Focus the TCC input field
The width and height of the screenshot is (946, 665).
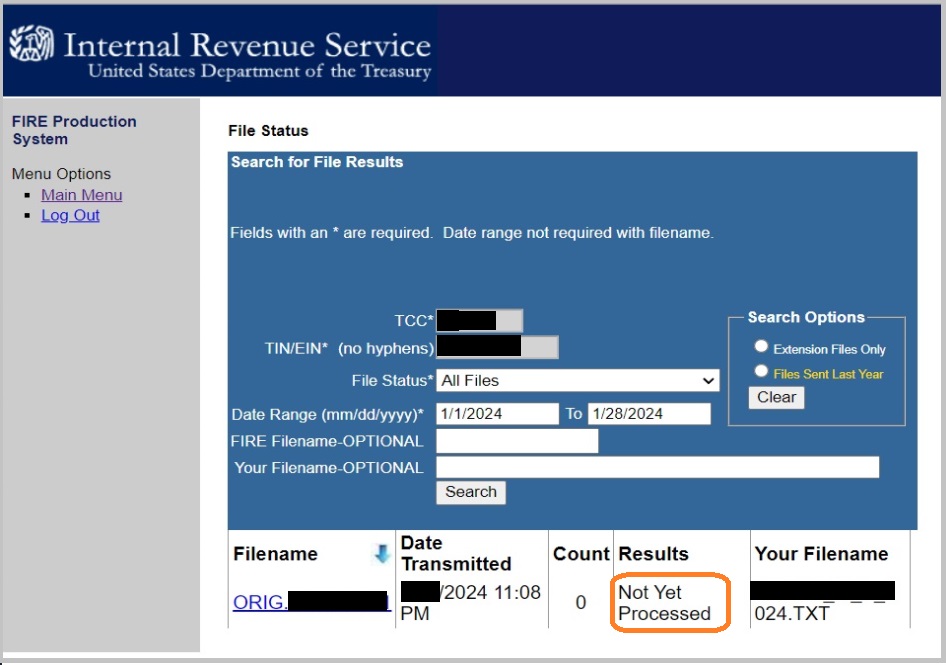(x=479, y=321)
